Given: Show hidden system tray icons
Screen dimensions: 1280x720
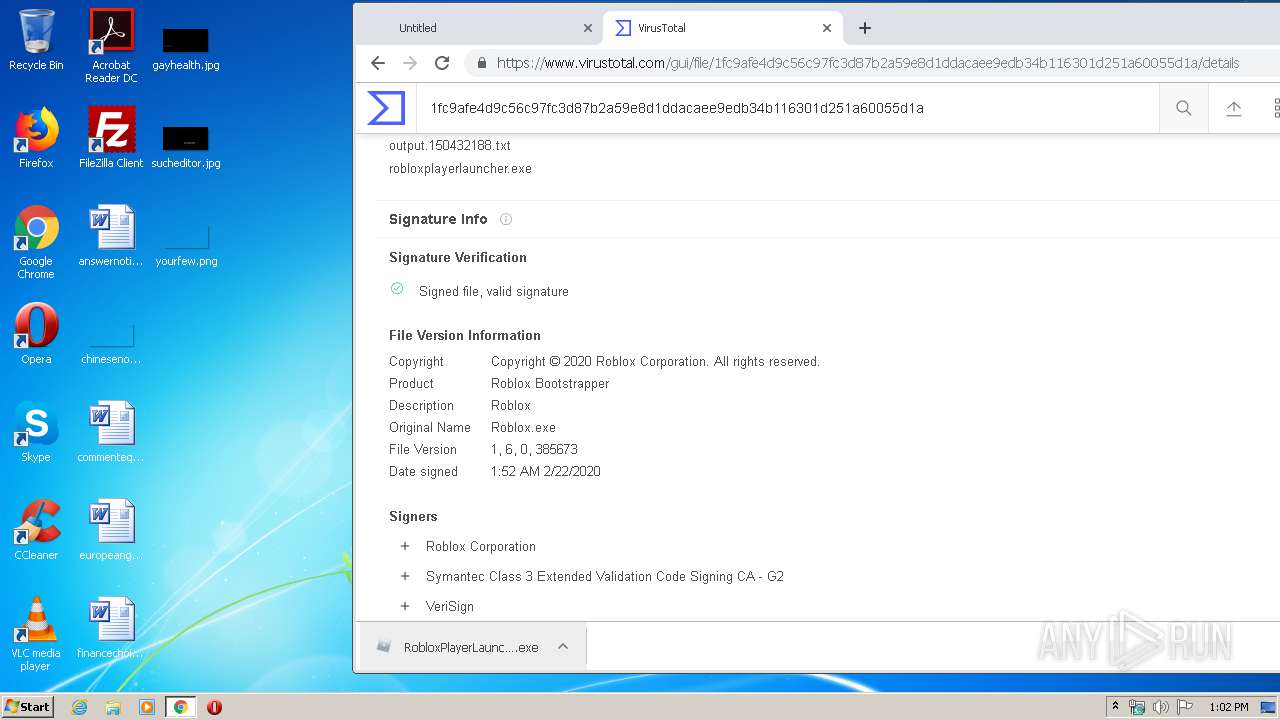Looking at the screenshot, I should (x=1115, y=707).
